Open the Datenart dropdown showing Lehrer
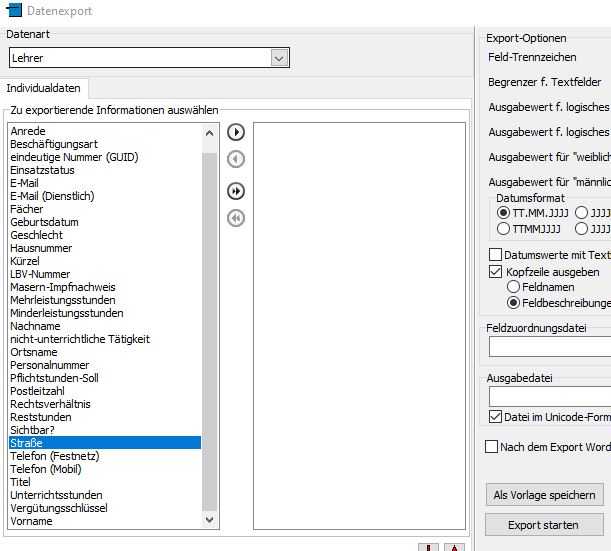Screen dimensions: 611x551 (x=280, y=59)
